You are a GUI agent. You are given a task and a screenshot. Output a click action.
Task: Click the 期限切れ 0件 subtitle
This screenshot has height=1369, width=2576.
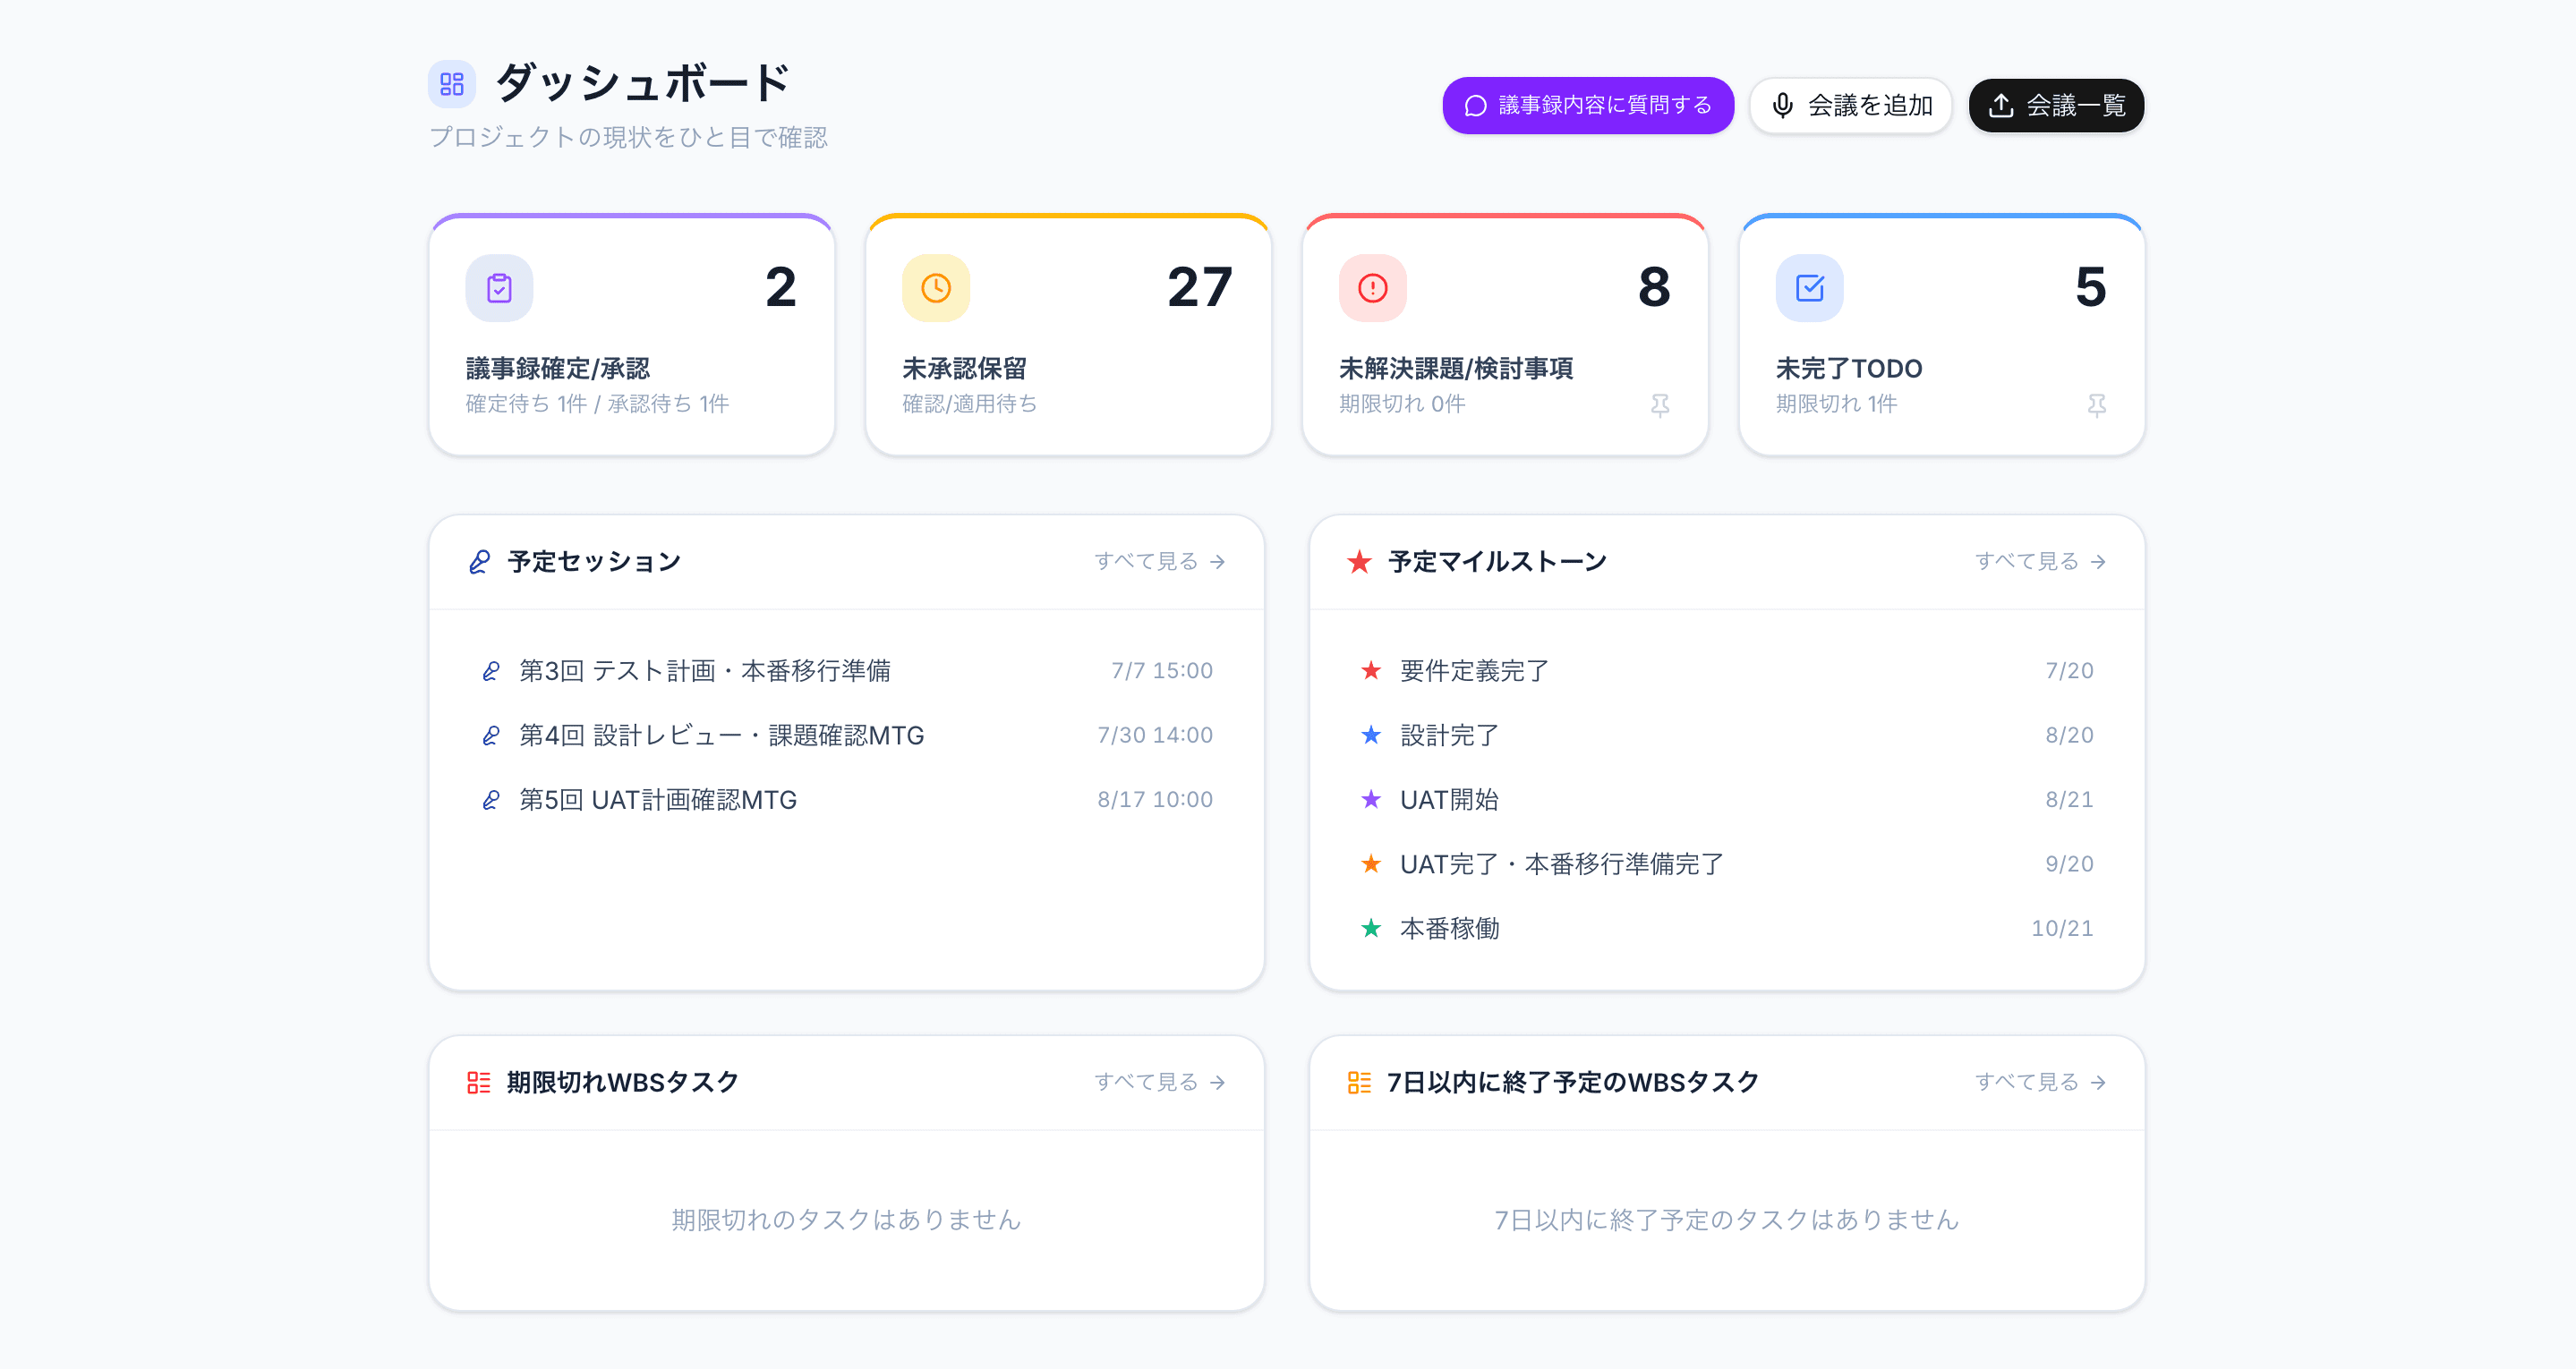(1402, 404)
